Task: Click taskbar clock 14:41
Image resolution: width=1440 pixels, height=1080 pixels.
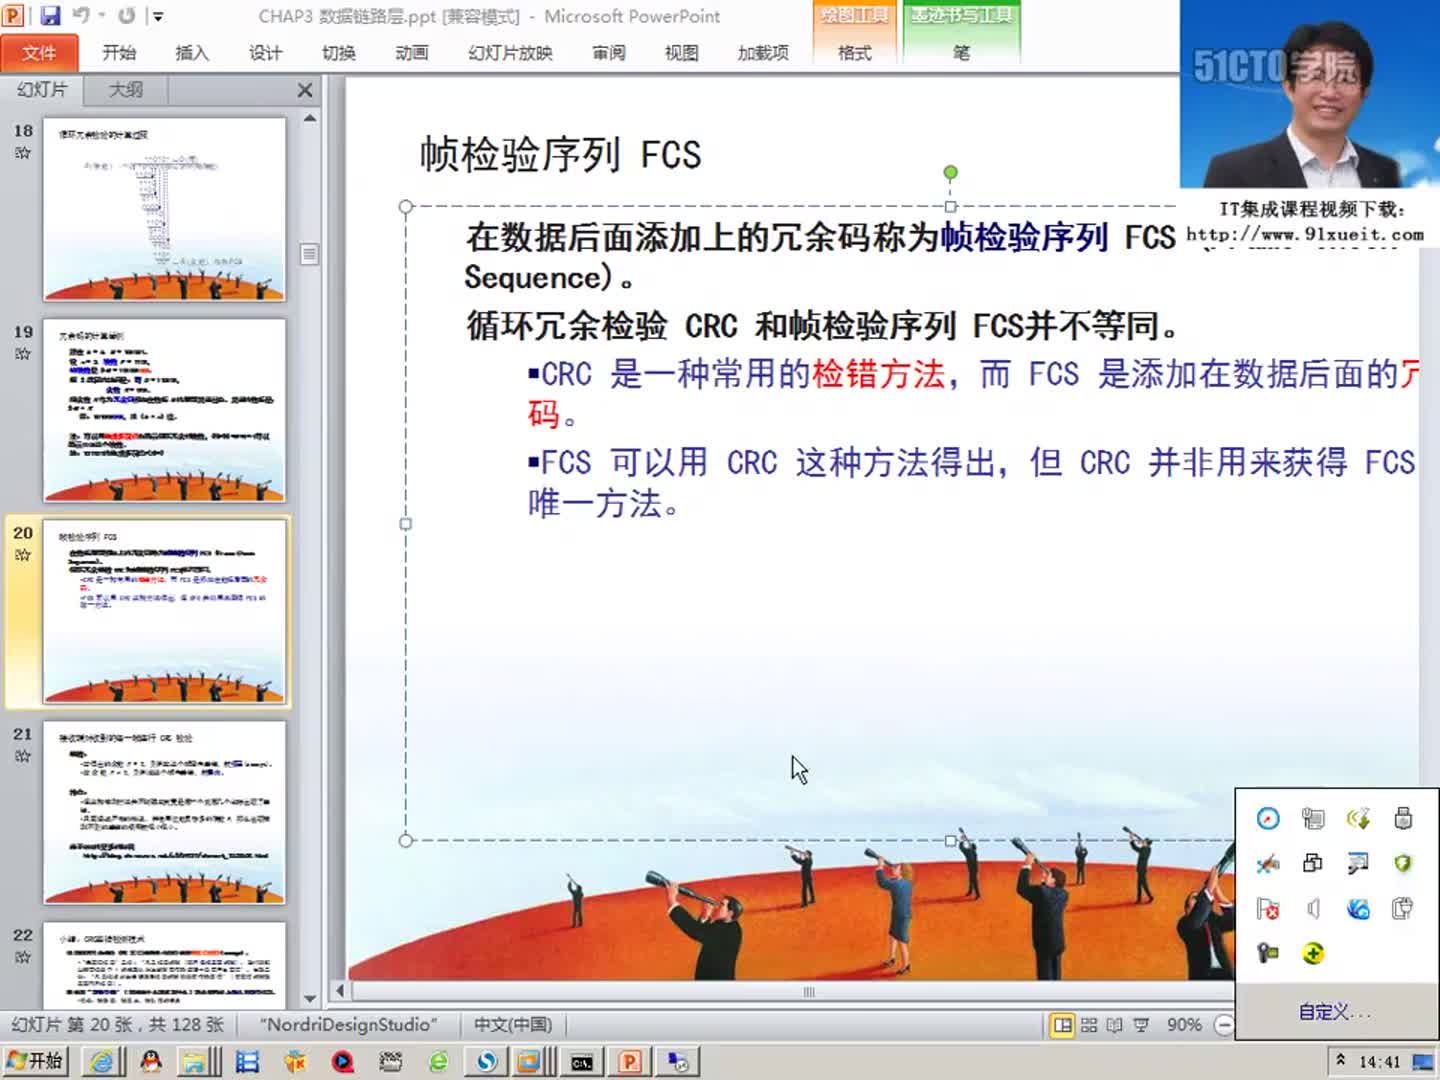Action: coord(1379,1062)
